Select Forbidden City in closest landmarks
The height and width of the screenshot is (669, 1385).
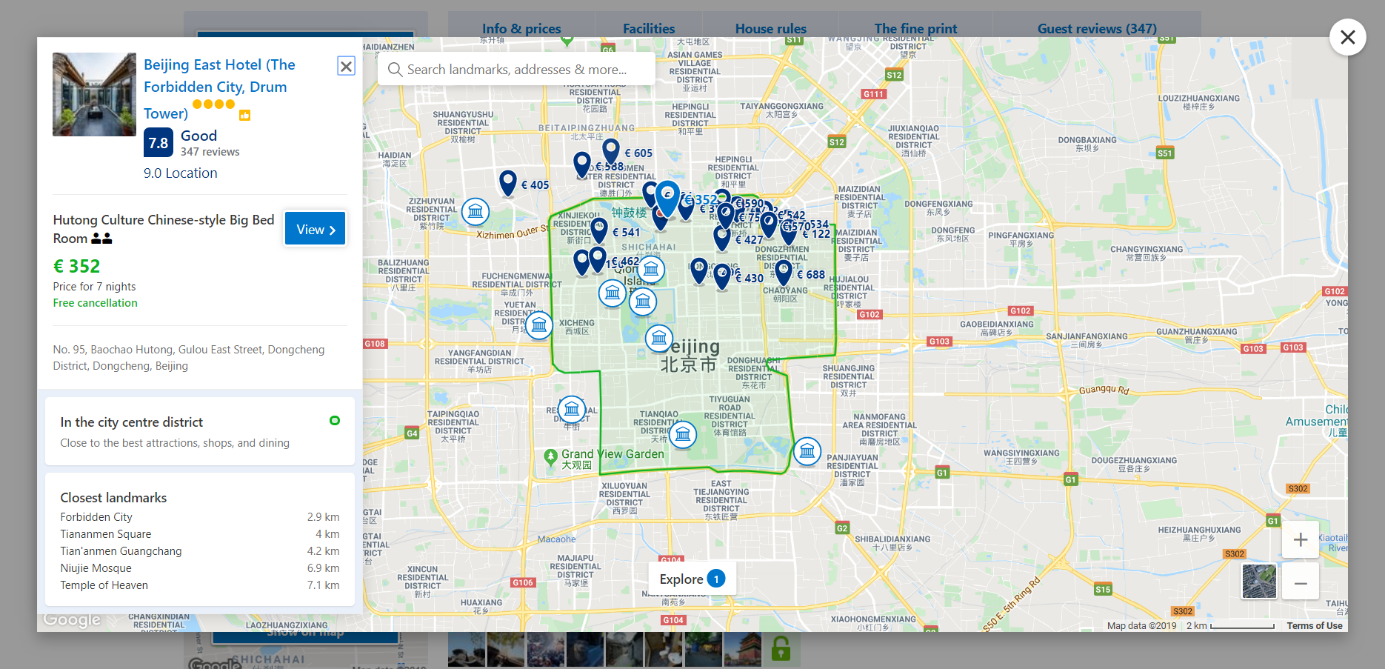pos(96,517)
